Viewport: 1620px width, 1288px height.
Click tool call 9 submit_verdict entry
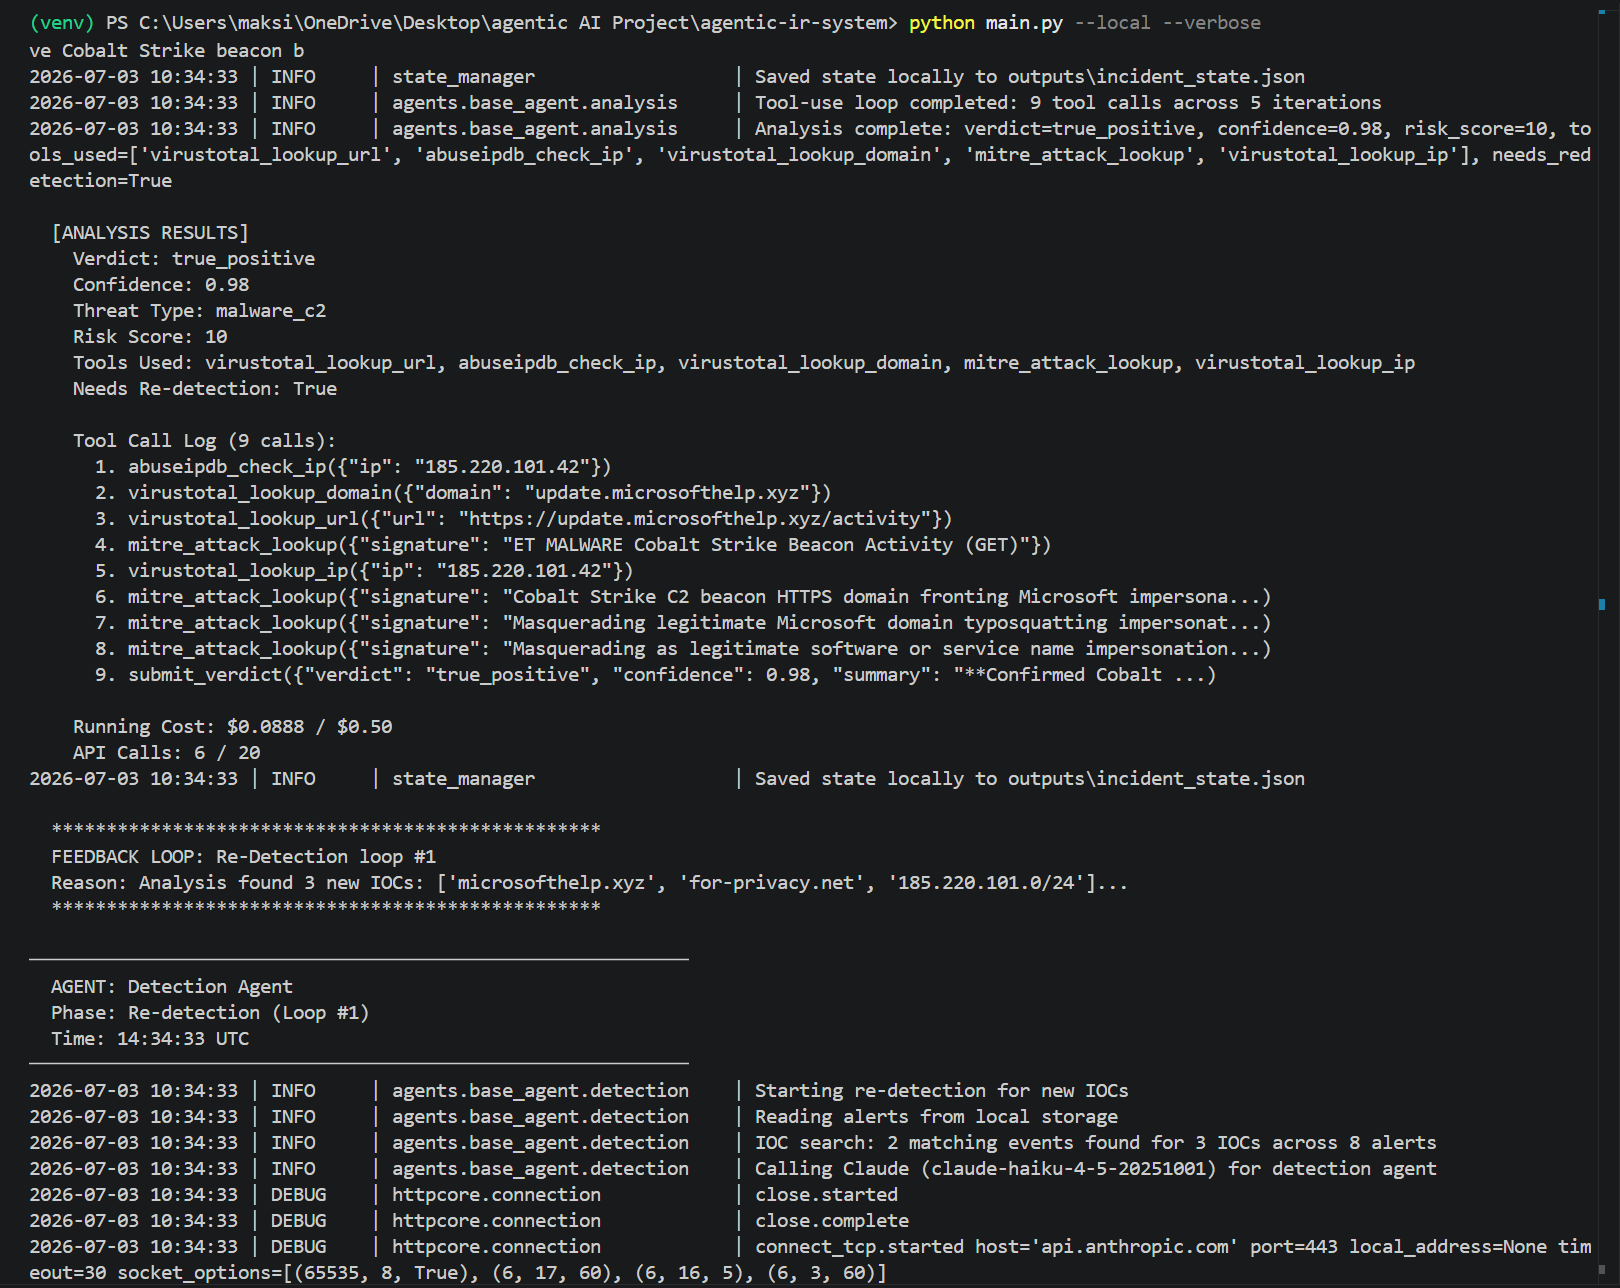pyautogui.click(x=656, y=675)
